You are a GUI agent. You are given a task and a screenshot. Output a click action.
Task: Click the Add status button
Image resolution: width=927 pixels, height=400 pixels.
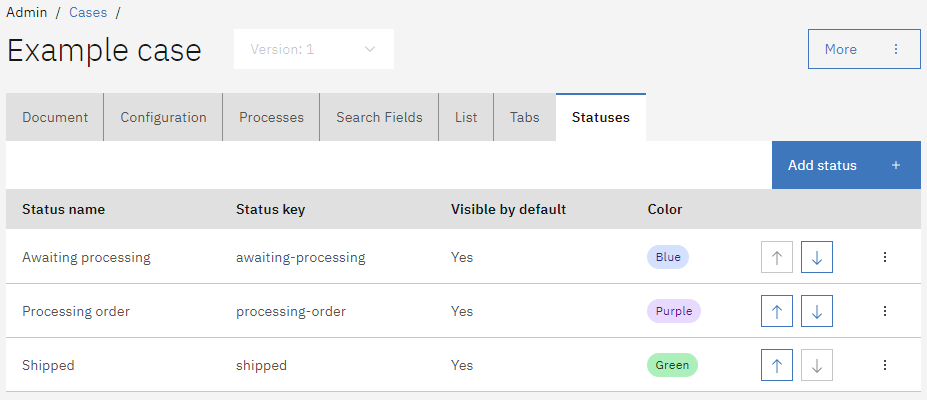(845, 165)
